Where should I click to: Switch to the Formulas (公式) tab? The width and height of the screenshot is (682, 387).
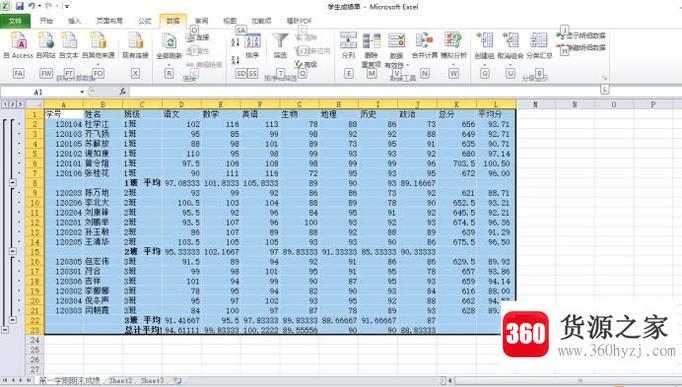[144, 20]
